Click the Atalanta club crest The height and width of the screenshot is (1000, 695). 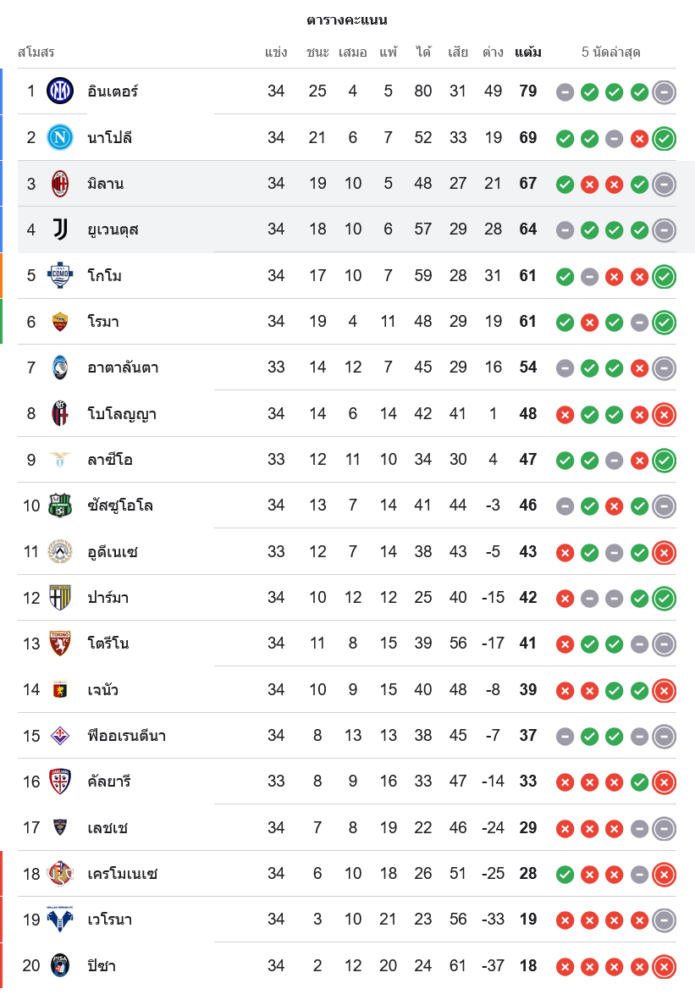point(60,368)
